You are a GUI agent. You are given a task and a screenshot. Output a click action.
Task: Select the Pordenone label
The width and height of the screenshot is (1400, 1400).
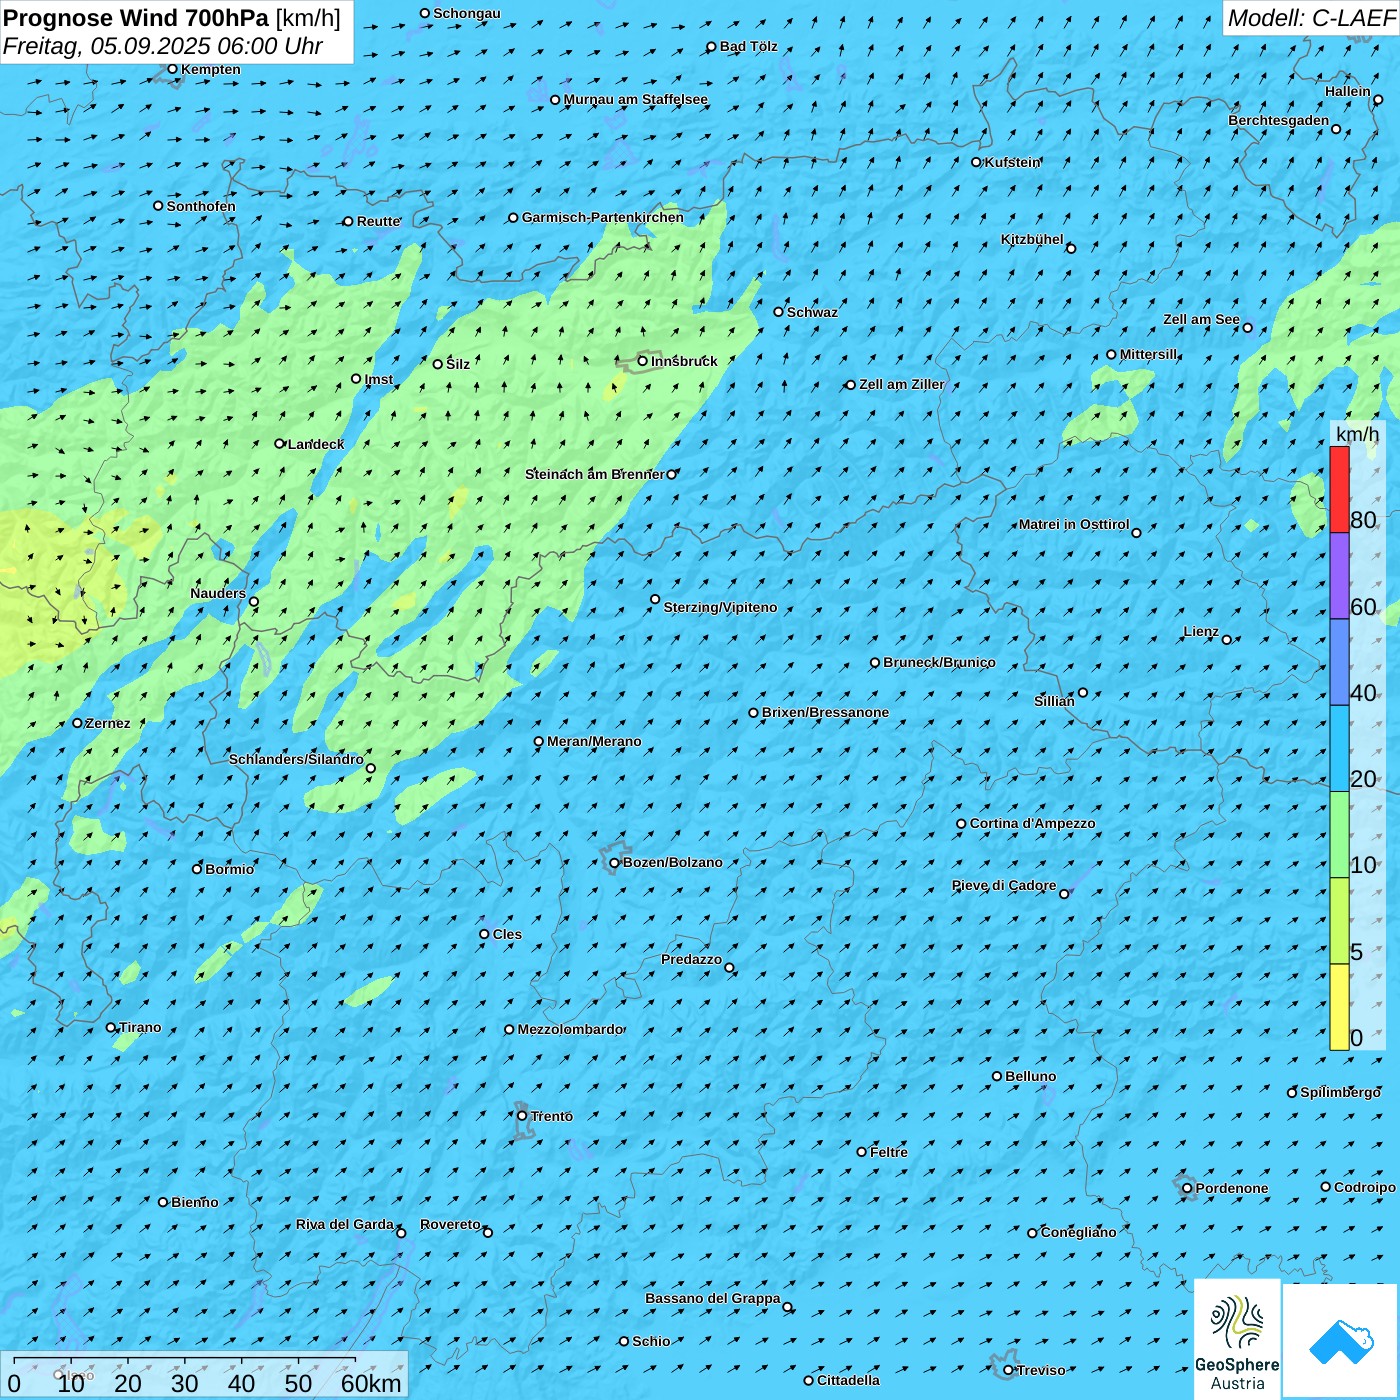[1232, 1188]
